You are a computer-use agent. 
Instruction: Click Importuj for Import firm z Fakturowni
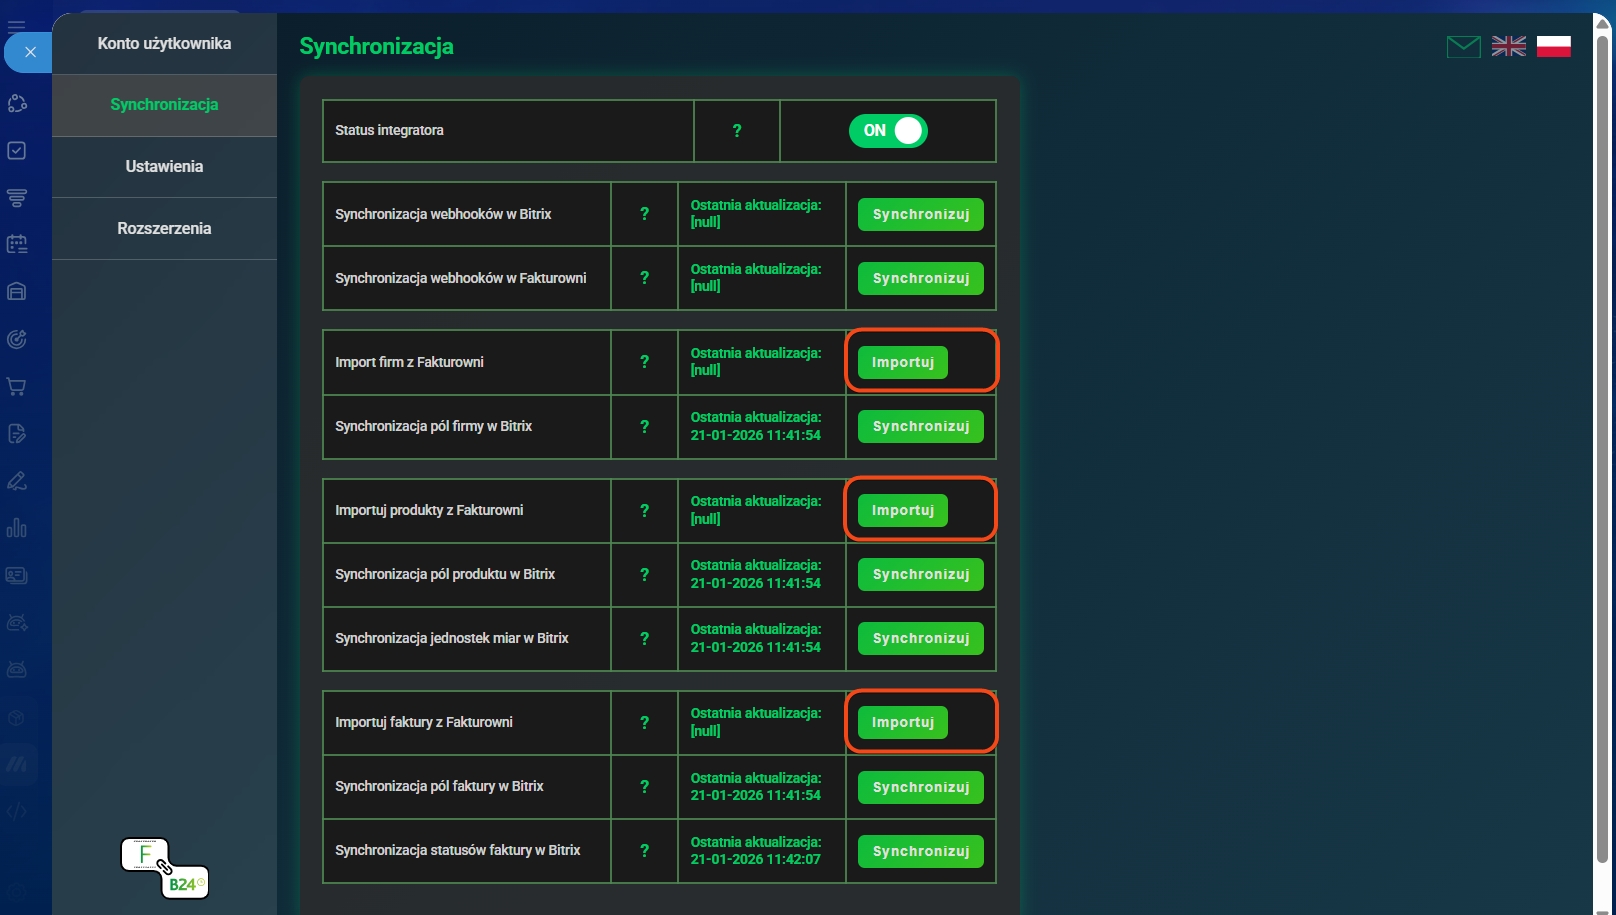click(x=903, y=362)
